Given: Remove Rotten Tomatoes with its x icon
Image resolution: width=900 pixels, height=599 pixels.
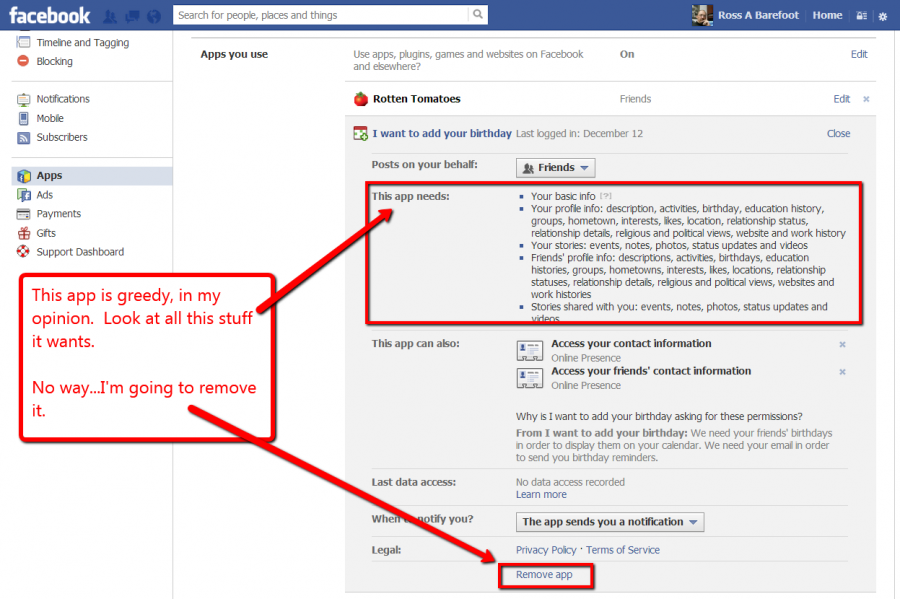Looking at the screenshot, I should click(x=866, y=99).
